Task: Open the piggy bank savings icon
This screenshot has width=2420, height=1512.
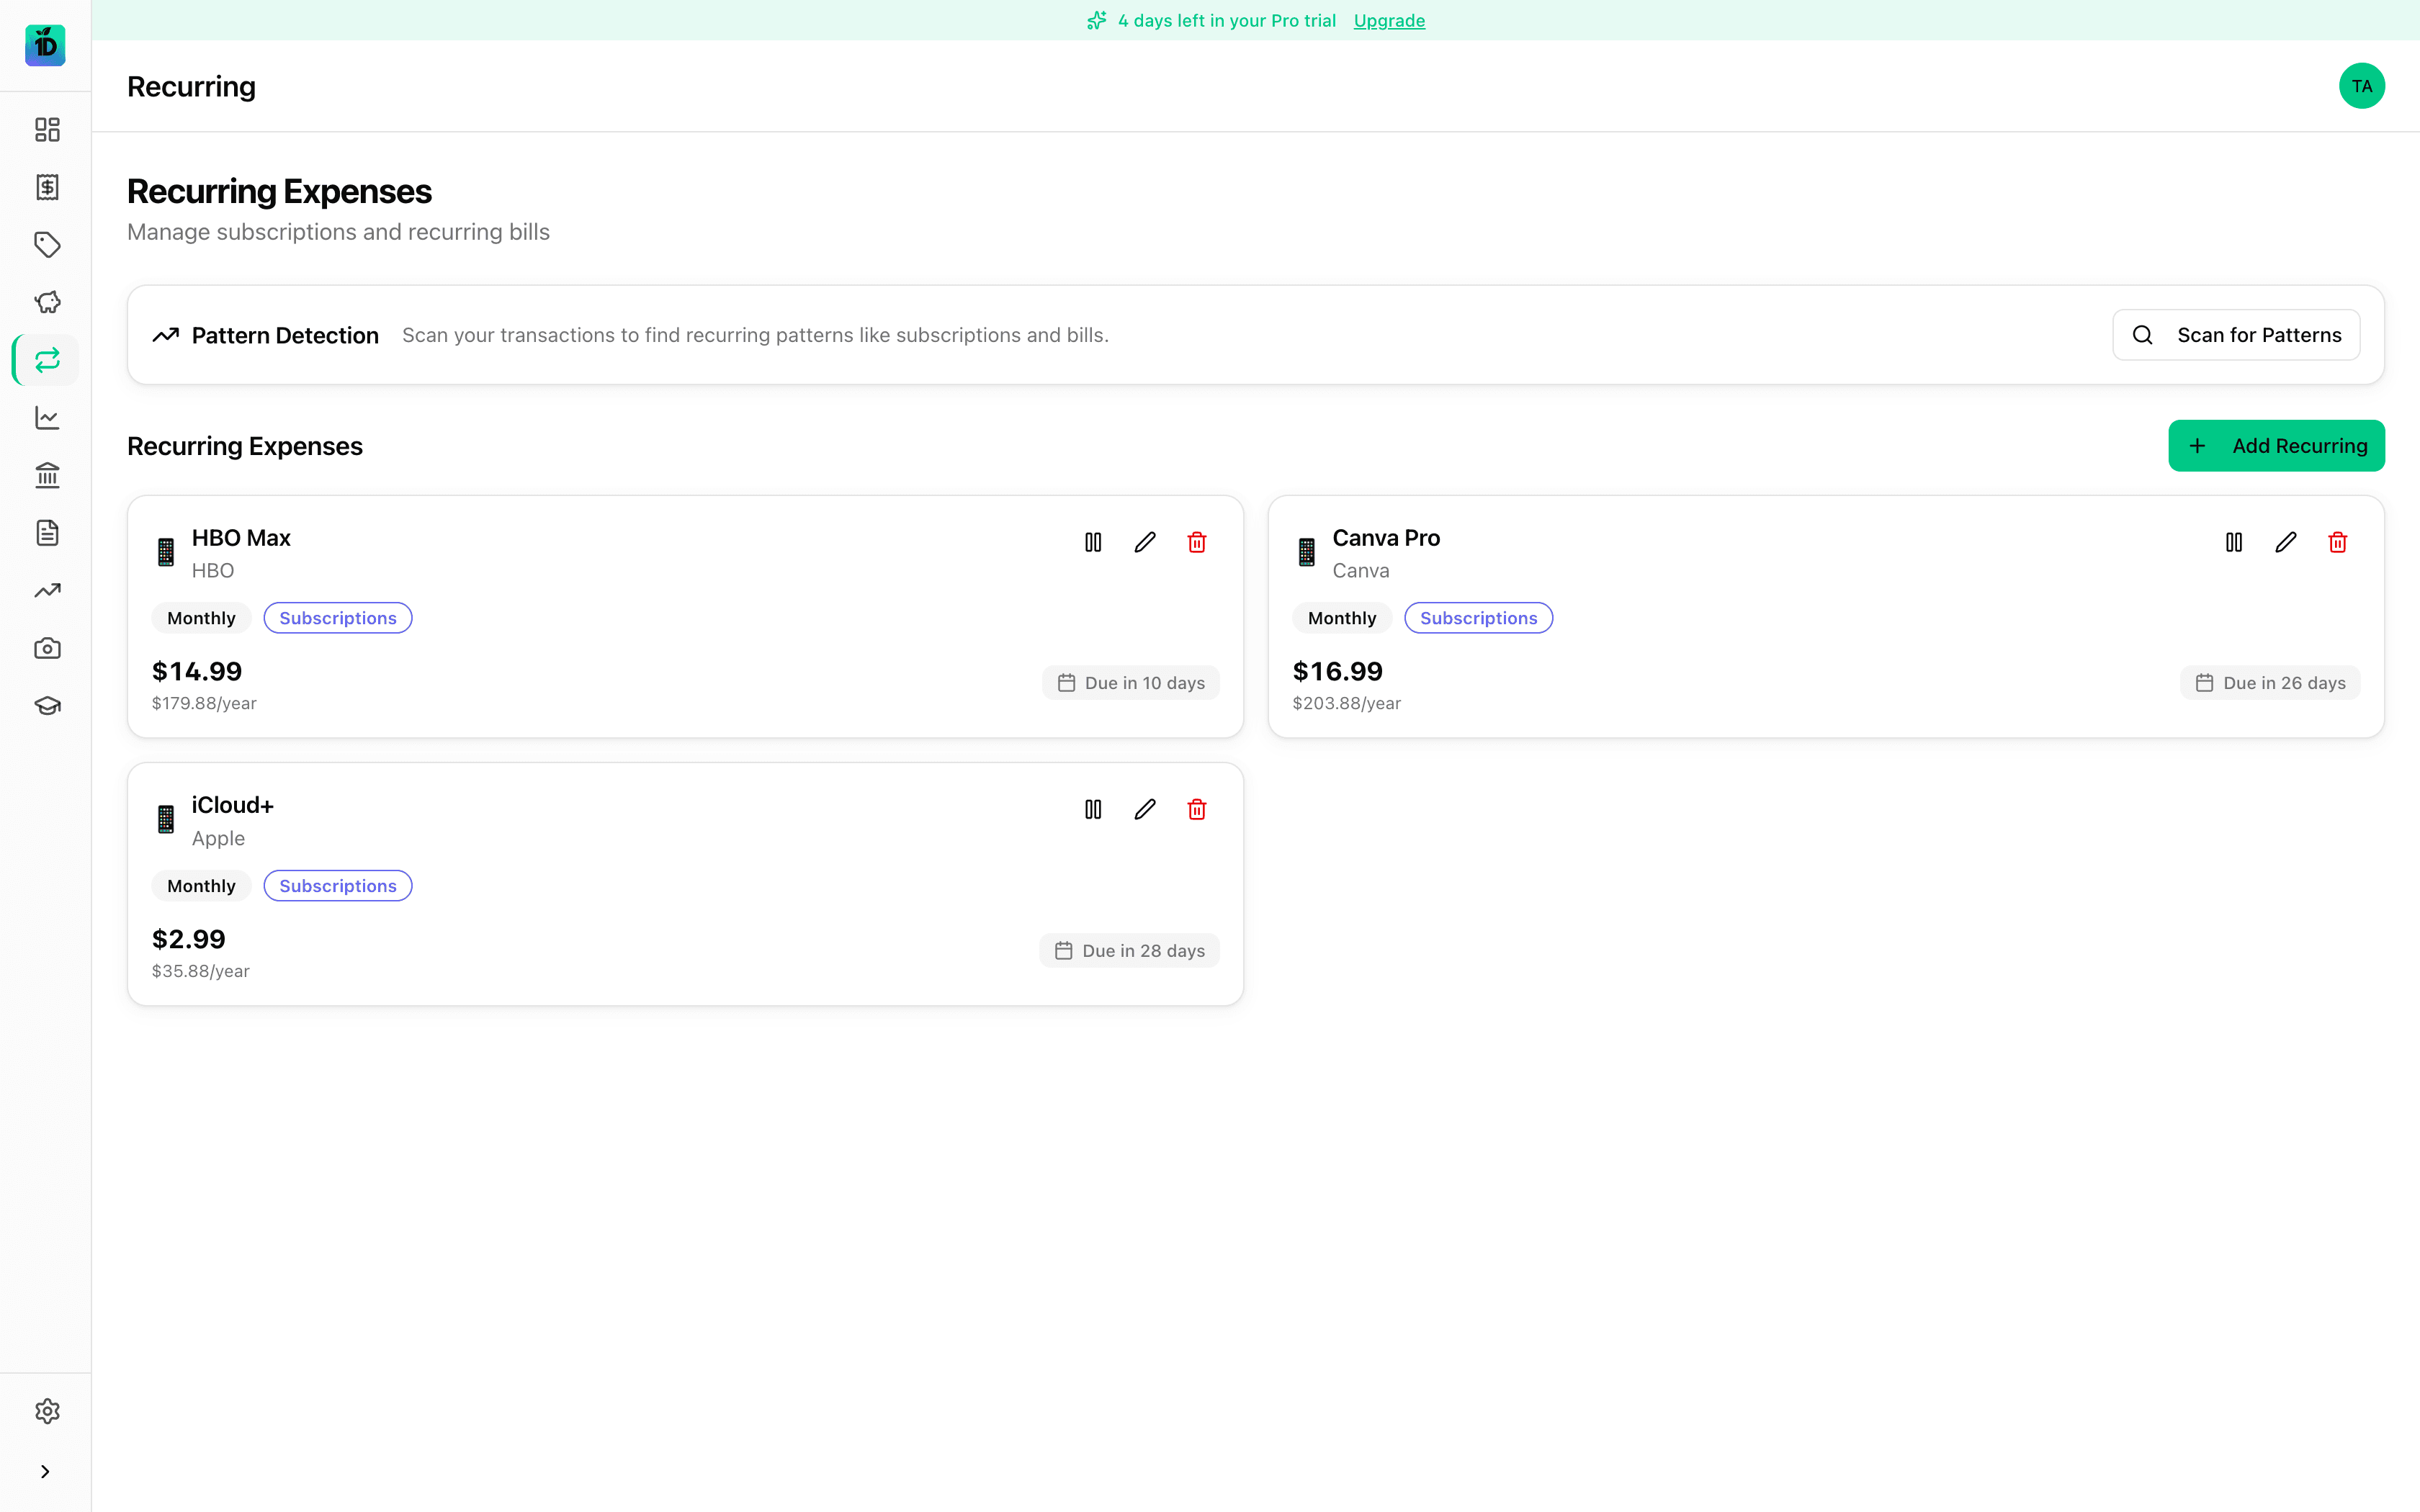Action: coord(46,302)
